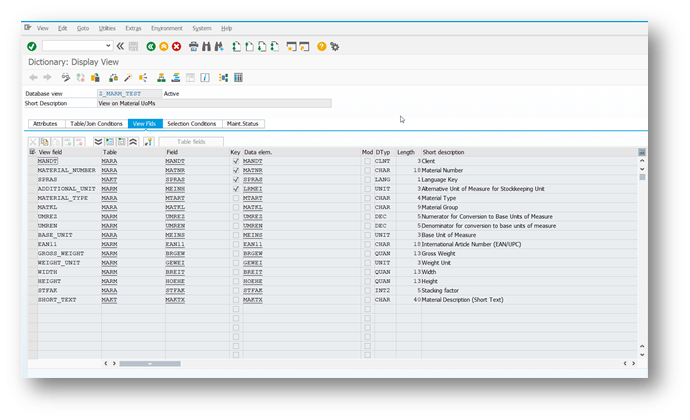Click the Create New Session icon

tap(291, 46)
